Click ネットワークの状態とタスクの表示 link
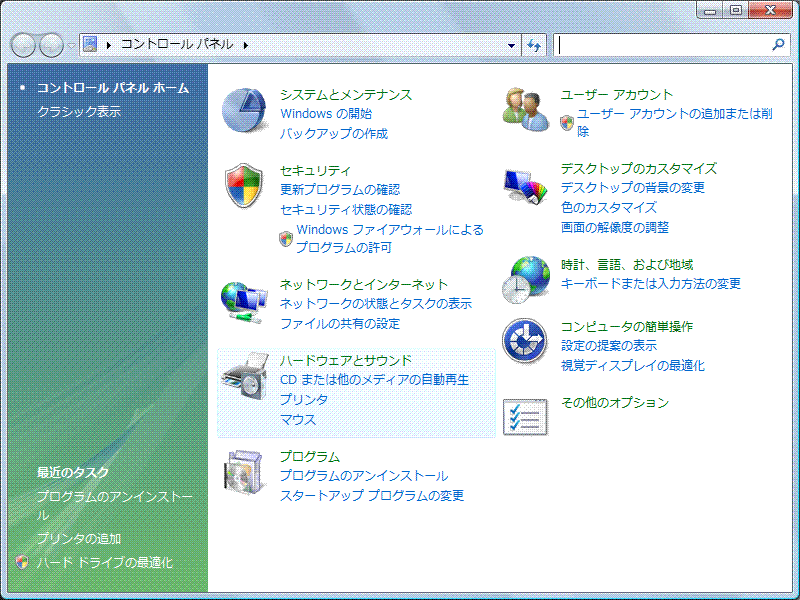800x600 pixels. point(376,303)
